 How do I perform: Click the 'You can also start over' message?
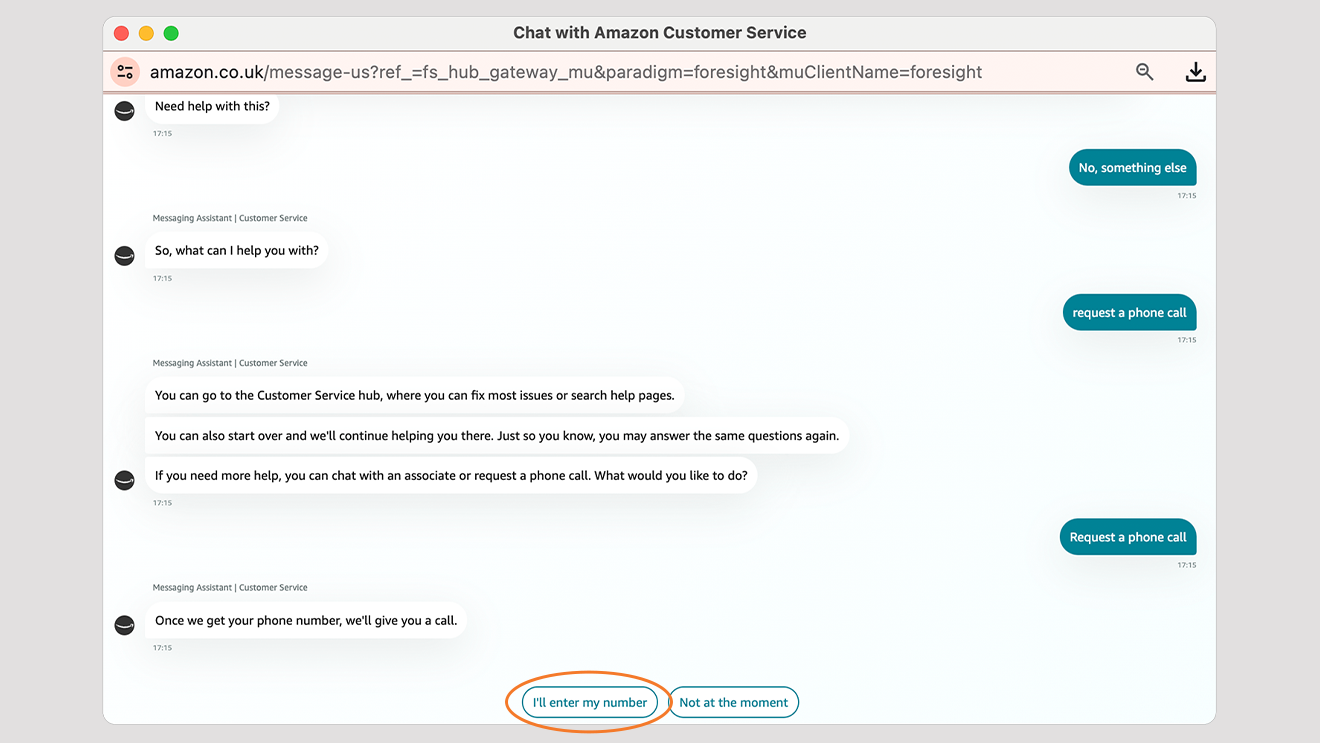(x=496, y=436)
